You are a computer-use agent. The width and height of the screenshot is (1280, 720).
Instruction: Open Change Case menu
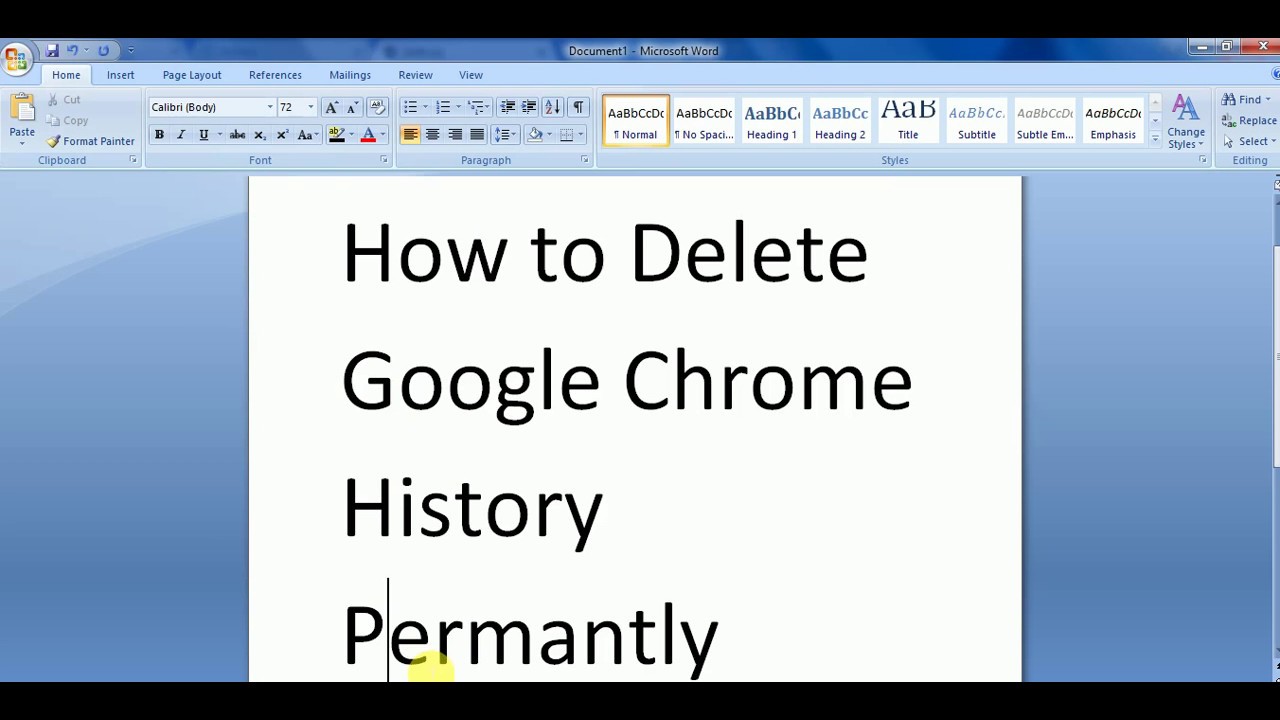306,135
